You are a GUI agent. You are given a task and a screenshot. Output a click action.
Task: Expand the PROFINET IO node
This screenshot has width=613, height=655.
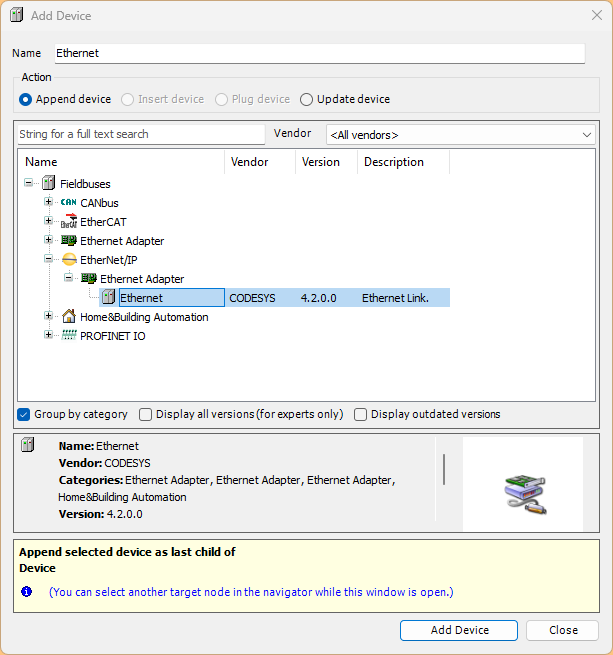click(48, 335)
